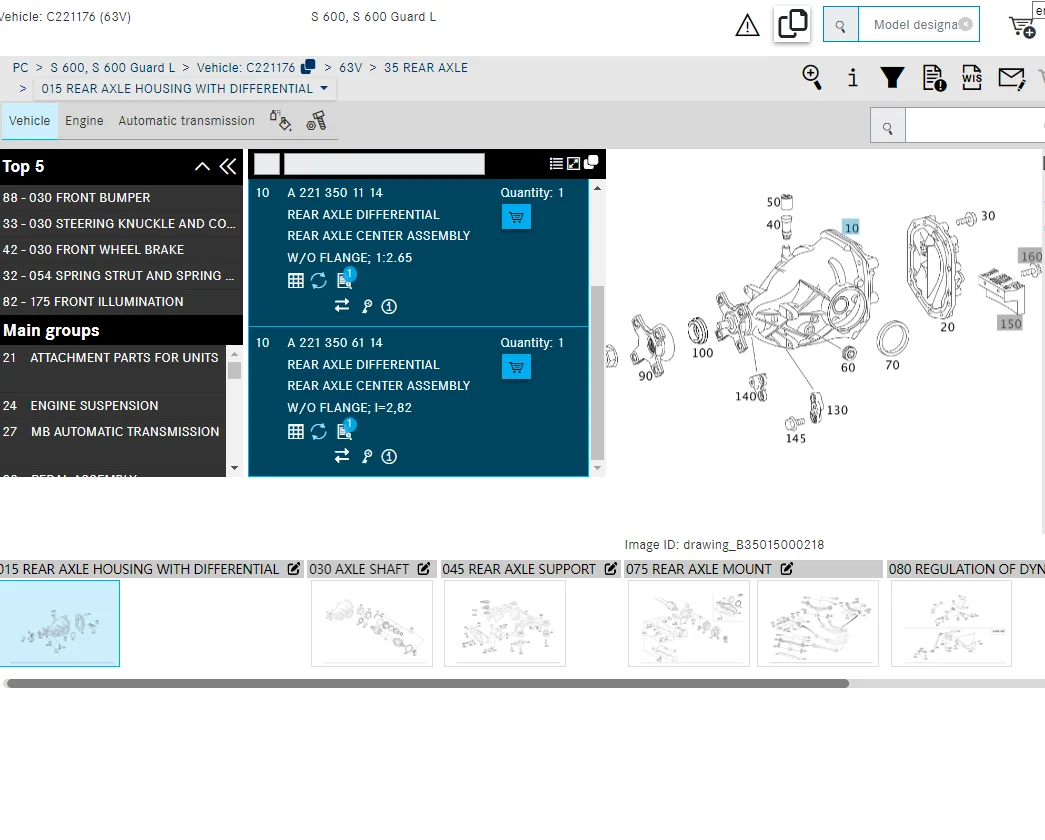Open the document with alert icon
This screenshot has height=840, width=1045.
[x=934, y=78]
